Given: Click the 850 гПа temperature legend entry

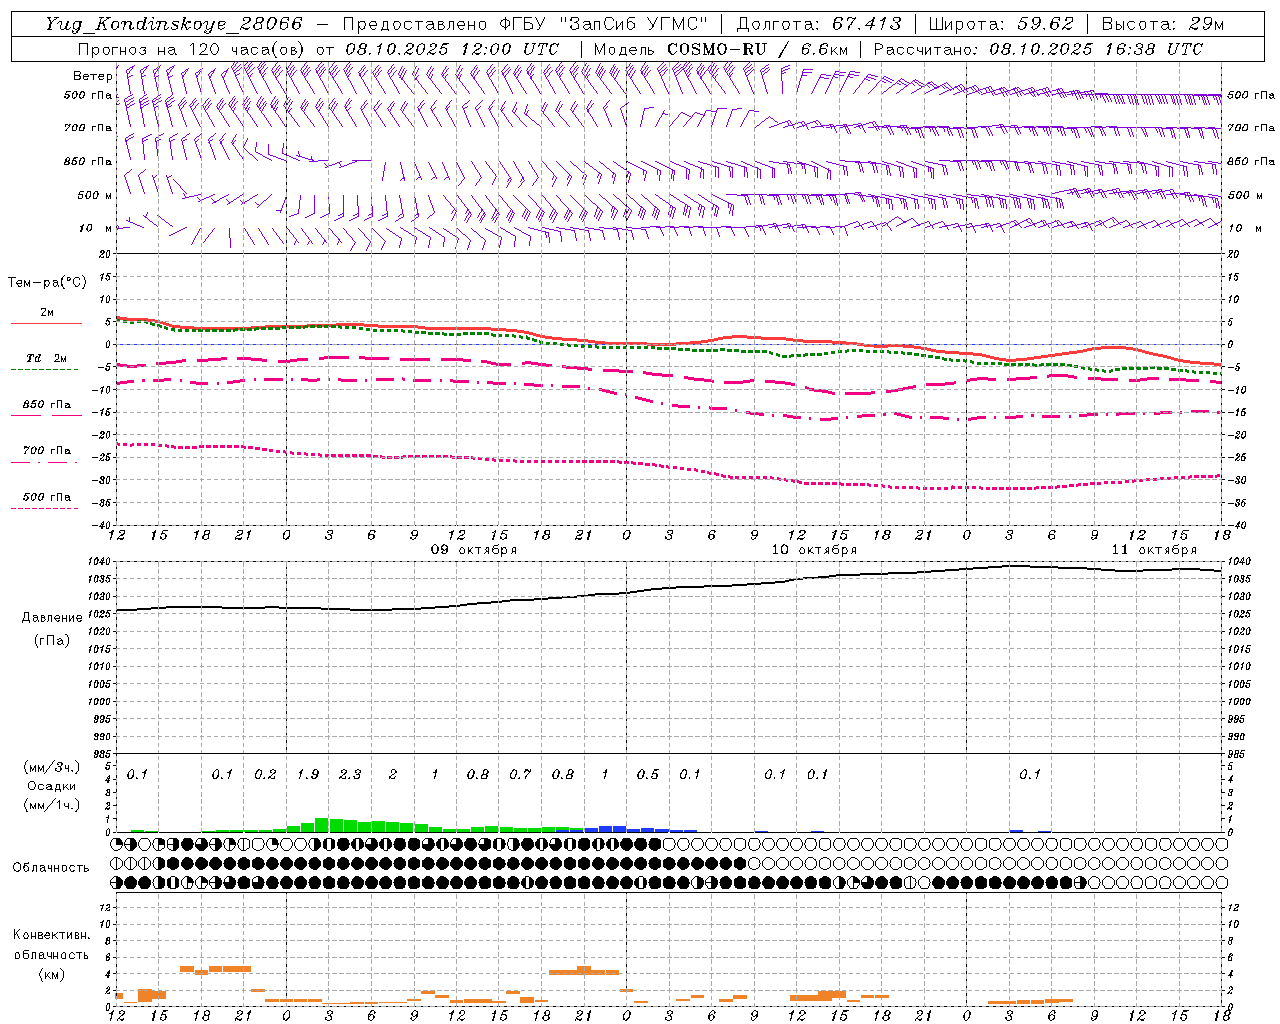Looking at the screenshot, I should click(47, 405).
